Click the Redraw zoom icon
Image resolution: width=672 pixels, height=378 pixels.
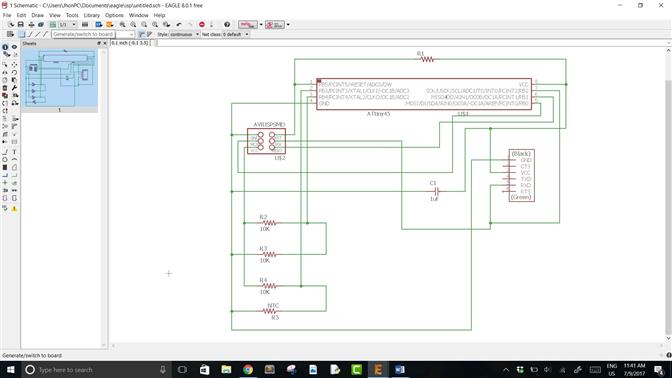(155, 24)
